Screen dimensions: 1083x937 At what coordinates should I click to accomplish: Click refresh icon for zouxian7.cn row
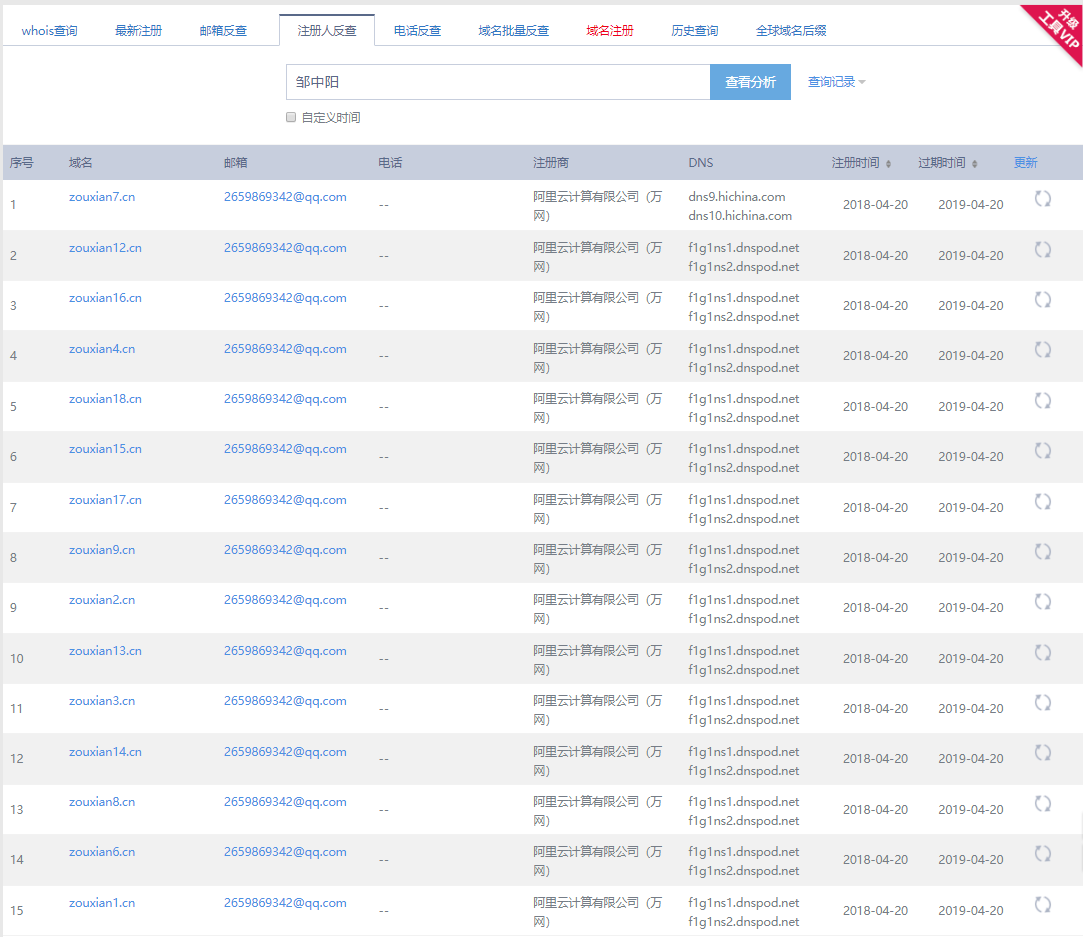[1042, 199]
